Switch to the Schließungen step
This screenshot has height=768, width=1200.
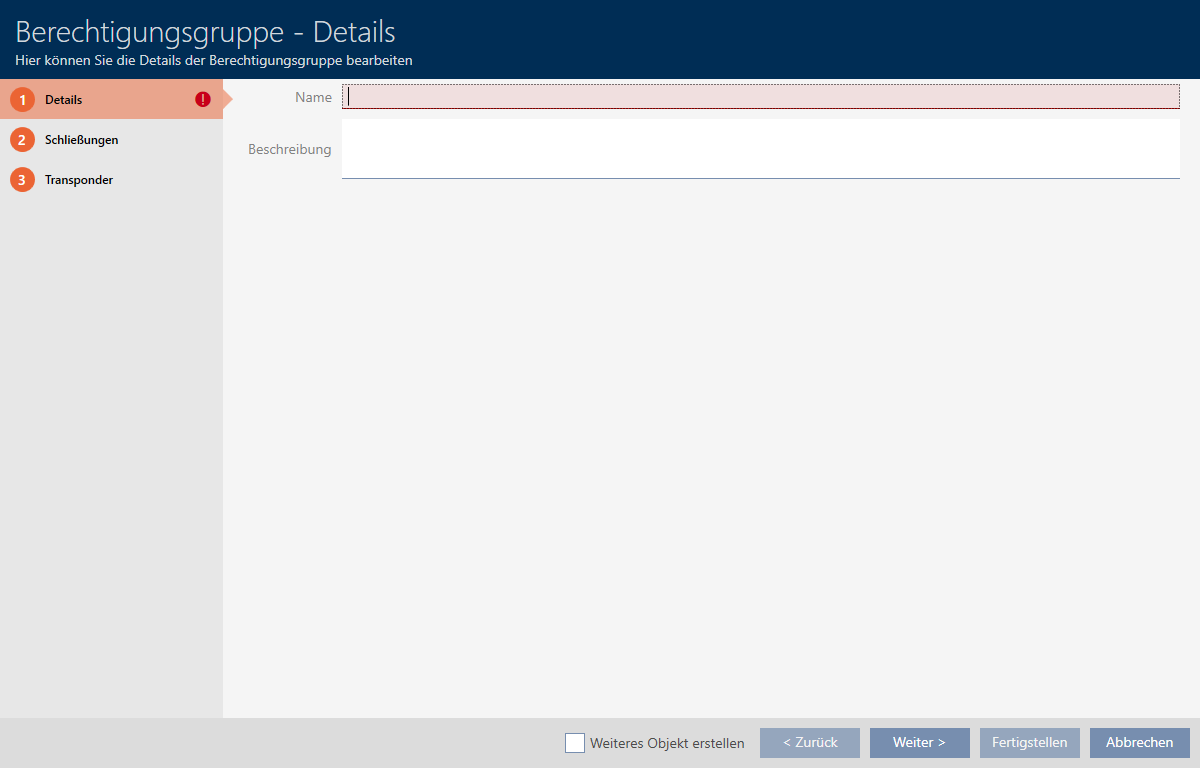click(x=82, y=140)
